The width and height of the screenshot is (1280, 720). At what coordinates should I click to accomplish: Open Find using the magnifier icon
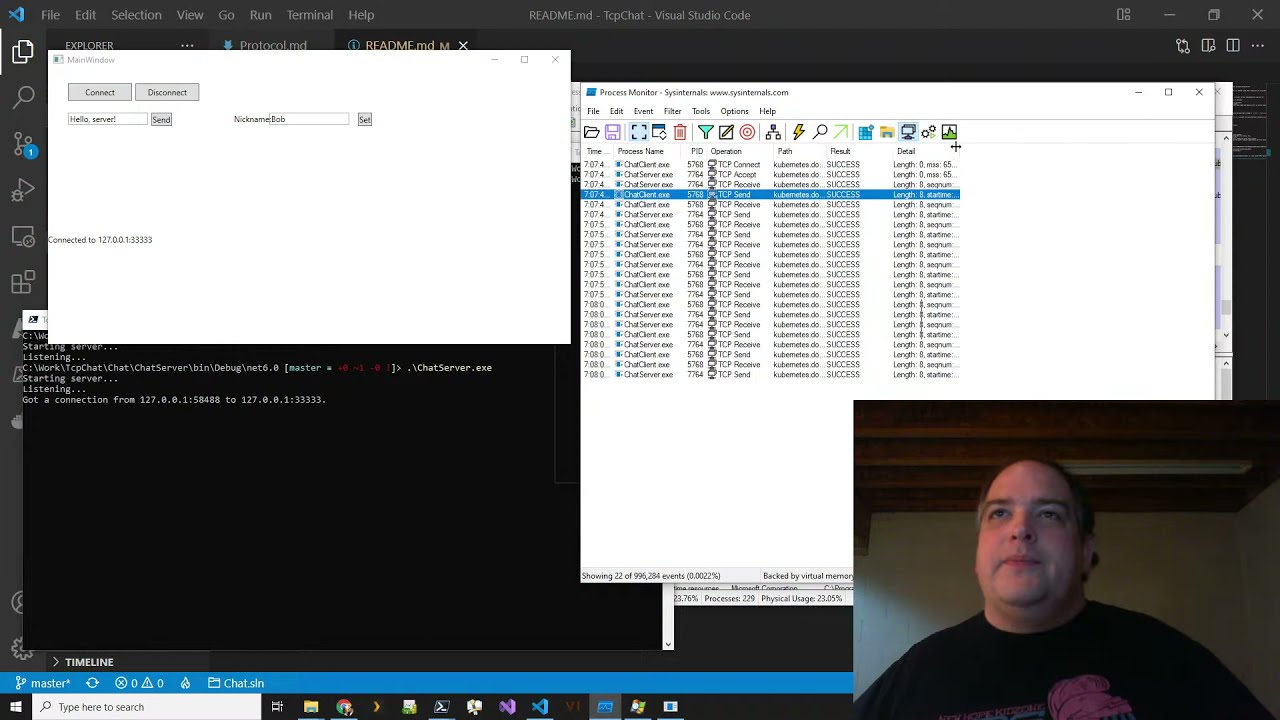click(820, 132)
